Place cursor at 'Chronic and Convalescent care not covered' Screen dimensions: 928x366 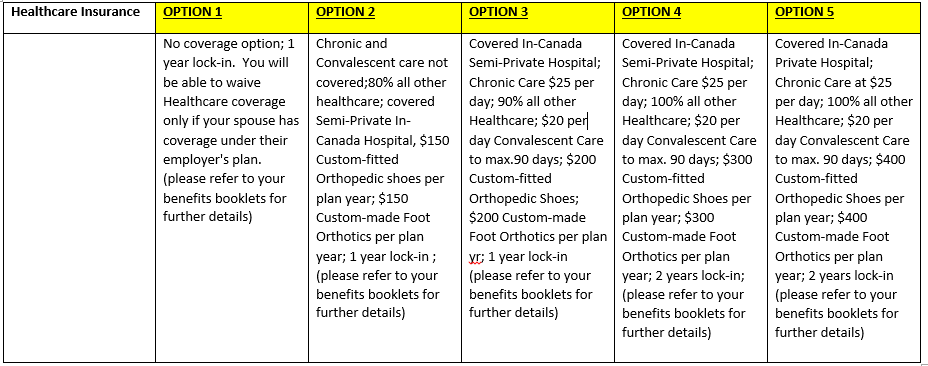point(382,63)
